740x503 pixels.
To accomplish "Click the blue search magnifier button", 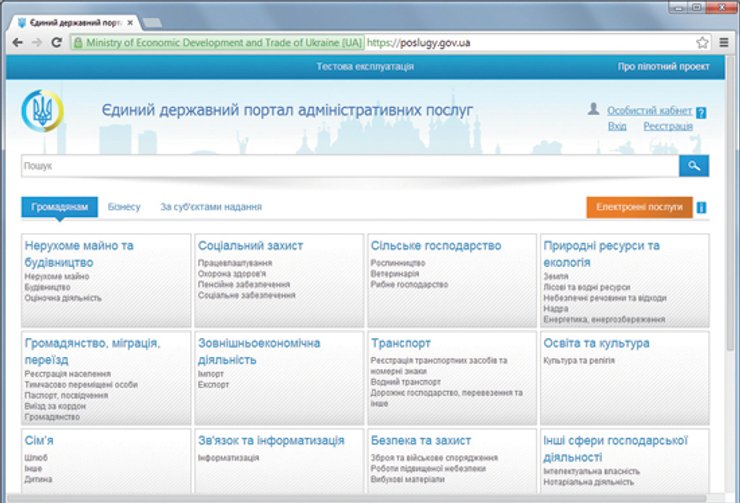I will pyautogui.click(x=693, y=166).
